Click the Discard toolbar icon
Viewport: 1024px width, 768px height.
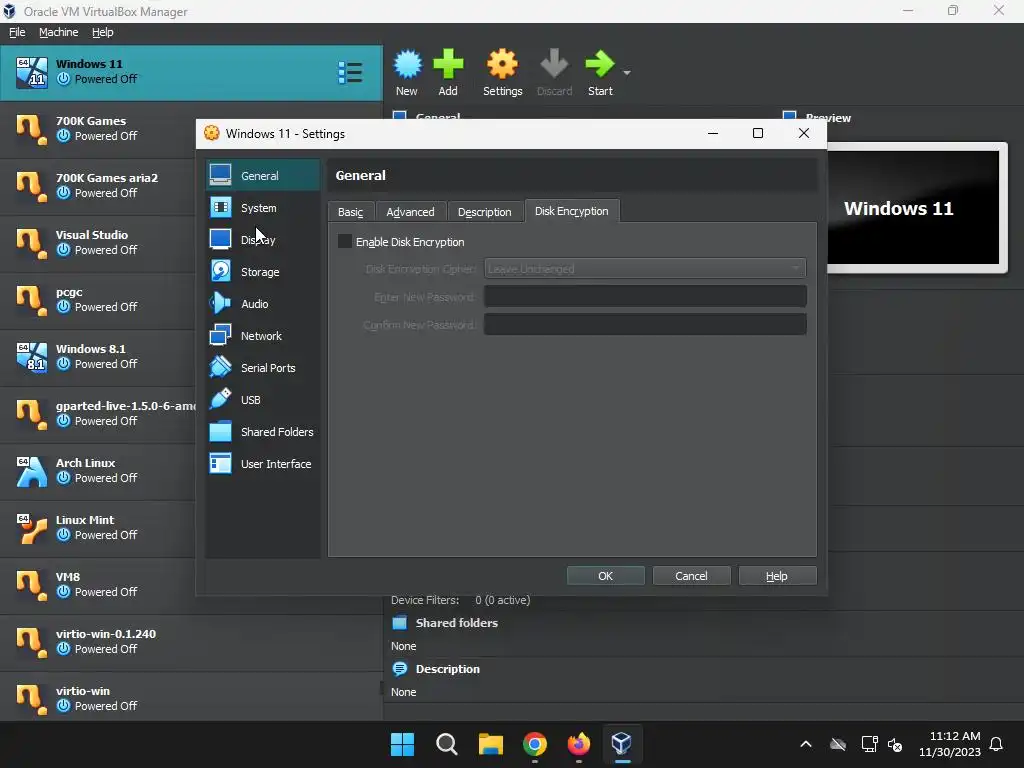tap(554, 64)
